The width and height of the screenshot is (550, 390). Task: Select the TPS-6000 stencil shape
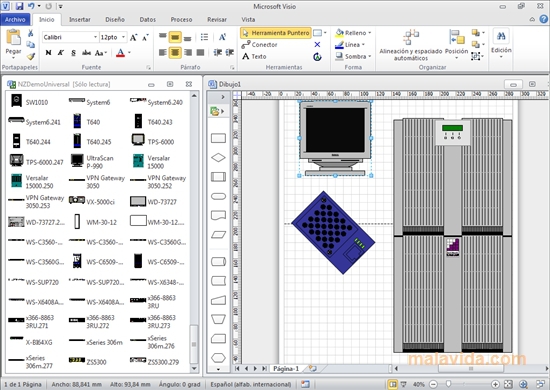coord(153,141)
